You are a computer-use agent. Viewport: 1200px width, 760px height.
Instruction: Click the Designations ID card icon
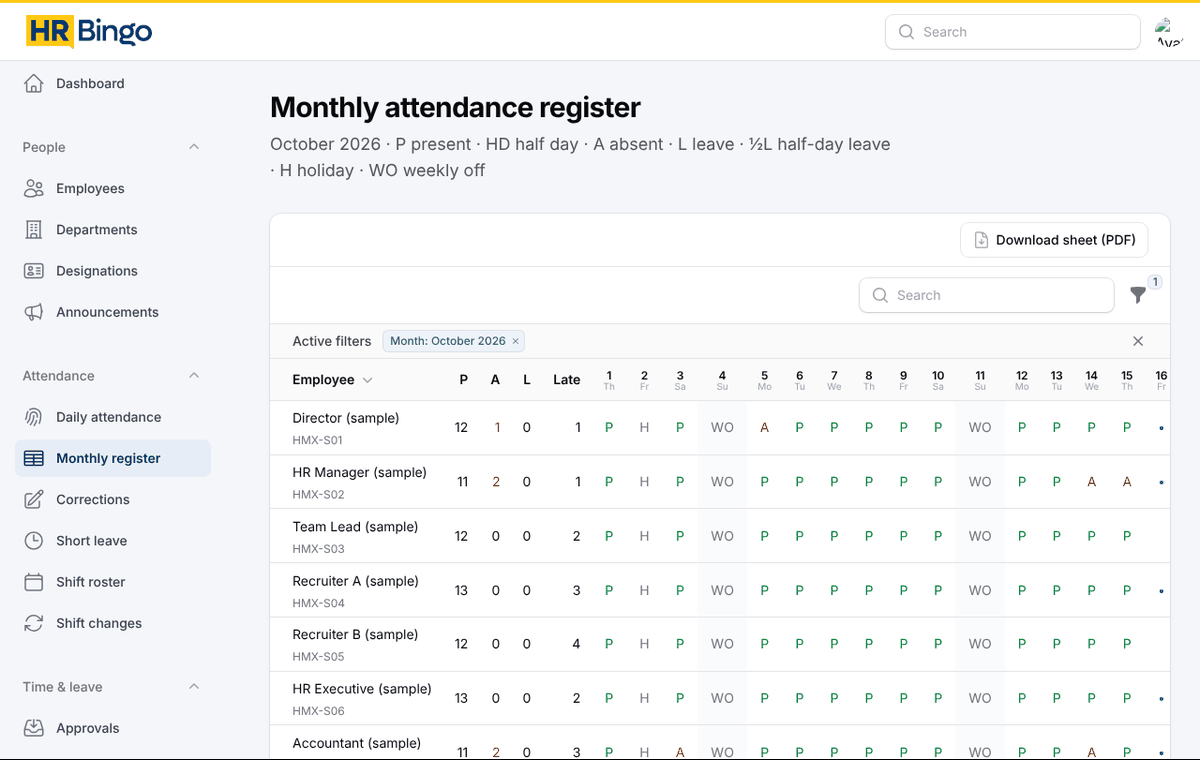pos(34,271)
